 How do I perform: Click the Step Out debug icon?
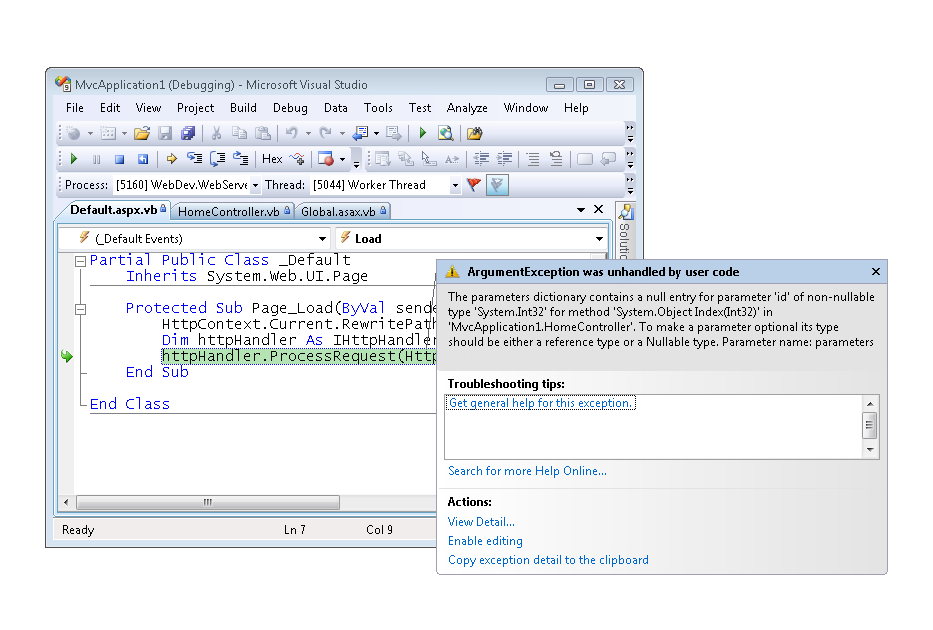(x=240, y=158)
